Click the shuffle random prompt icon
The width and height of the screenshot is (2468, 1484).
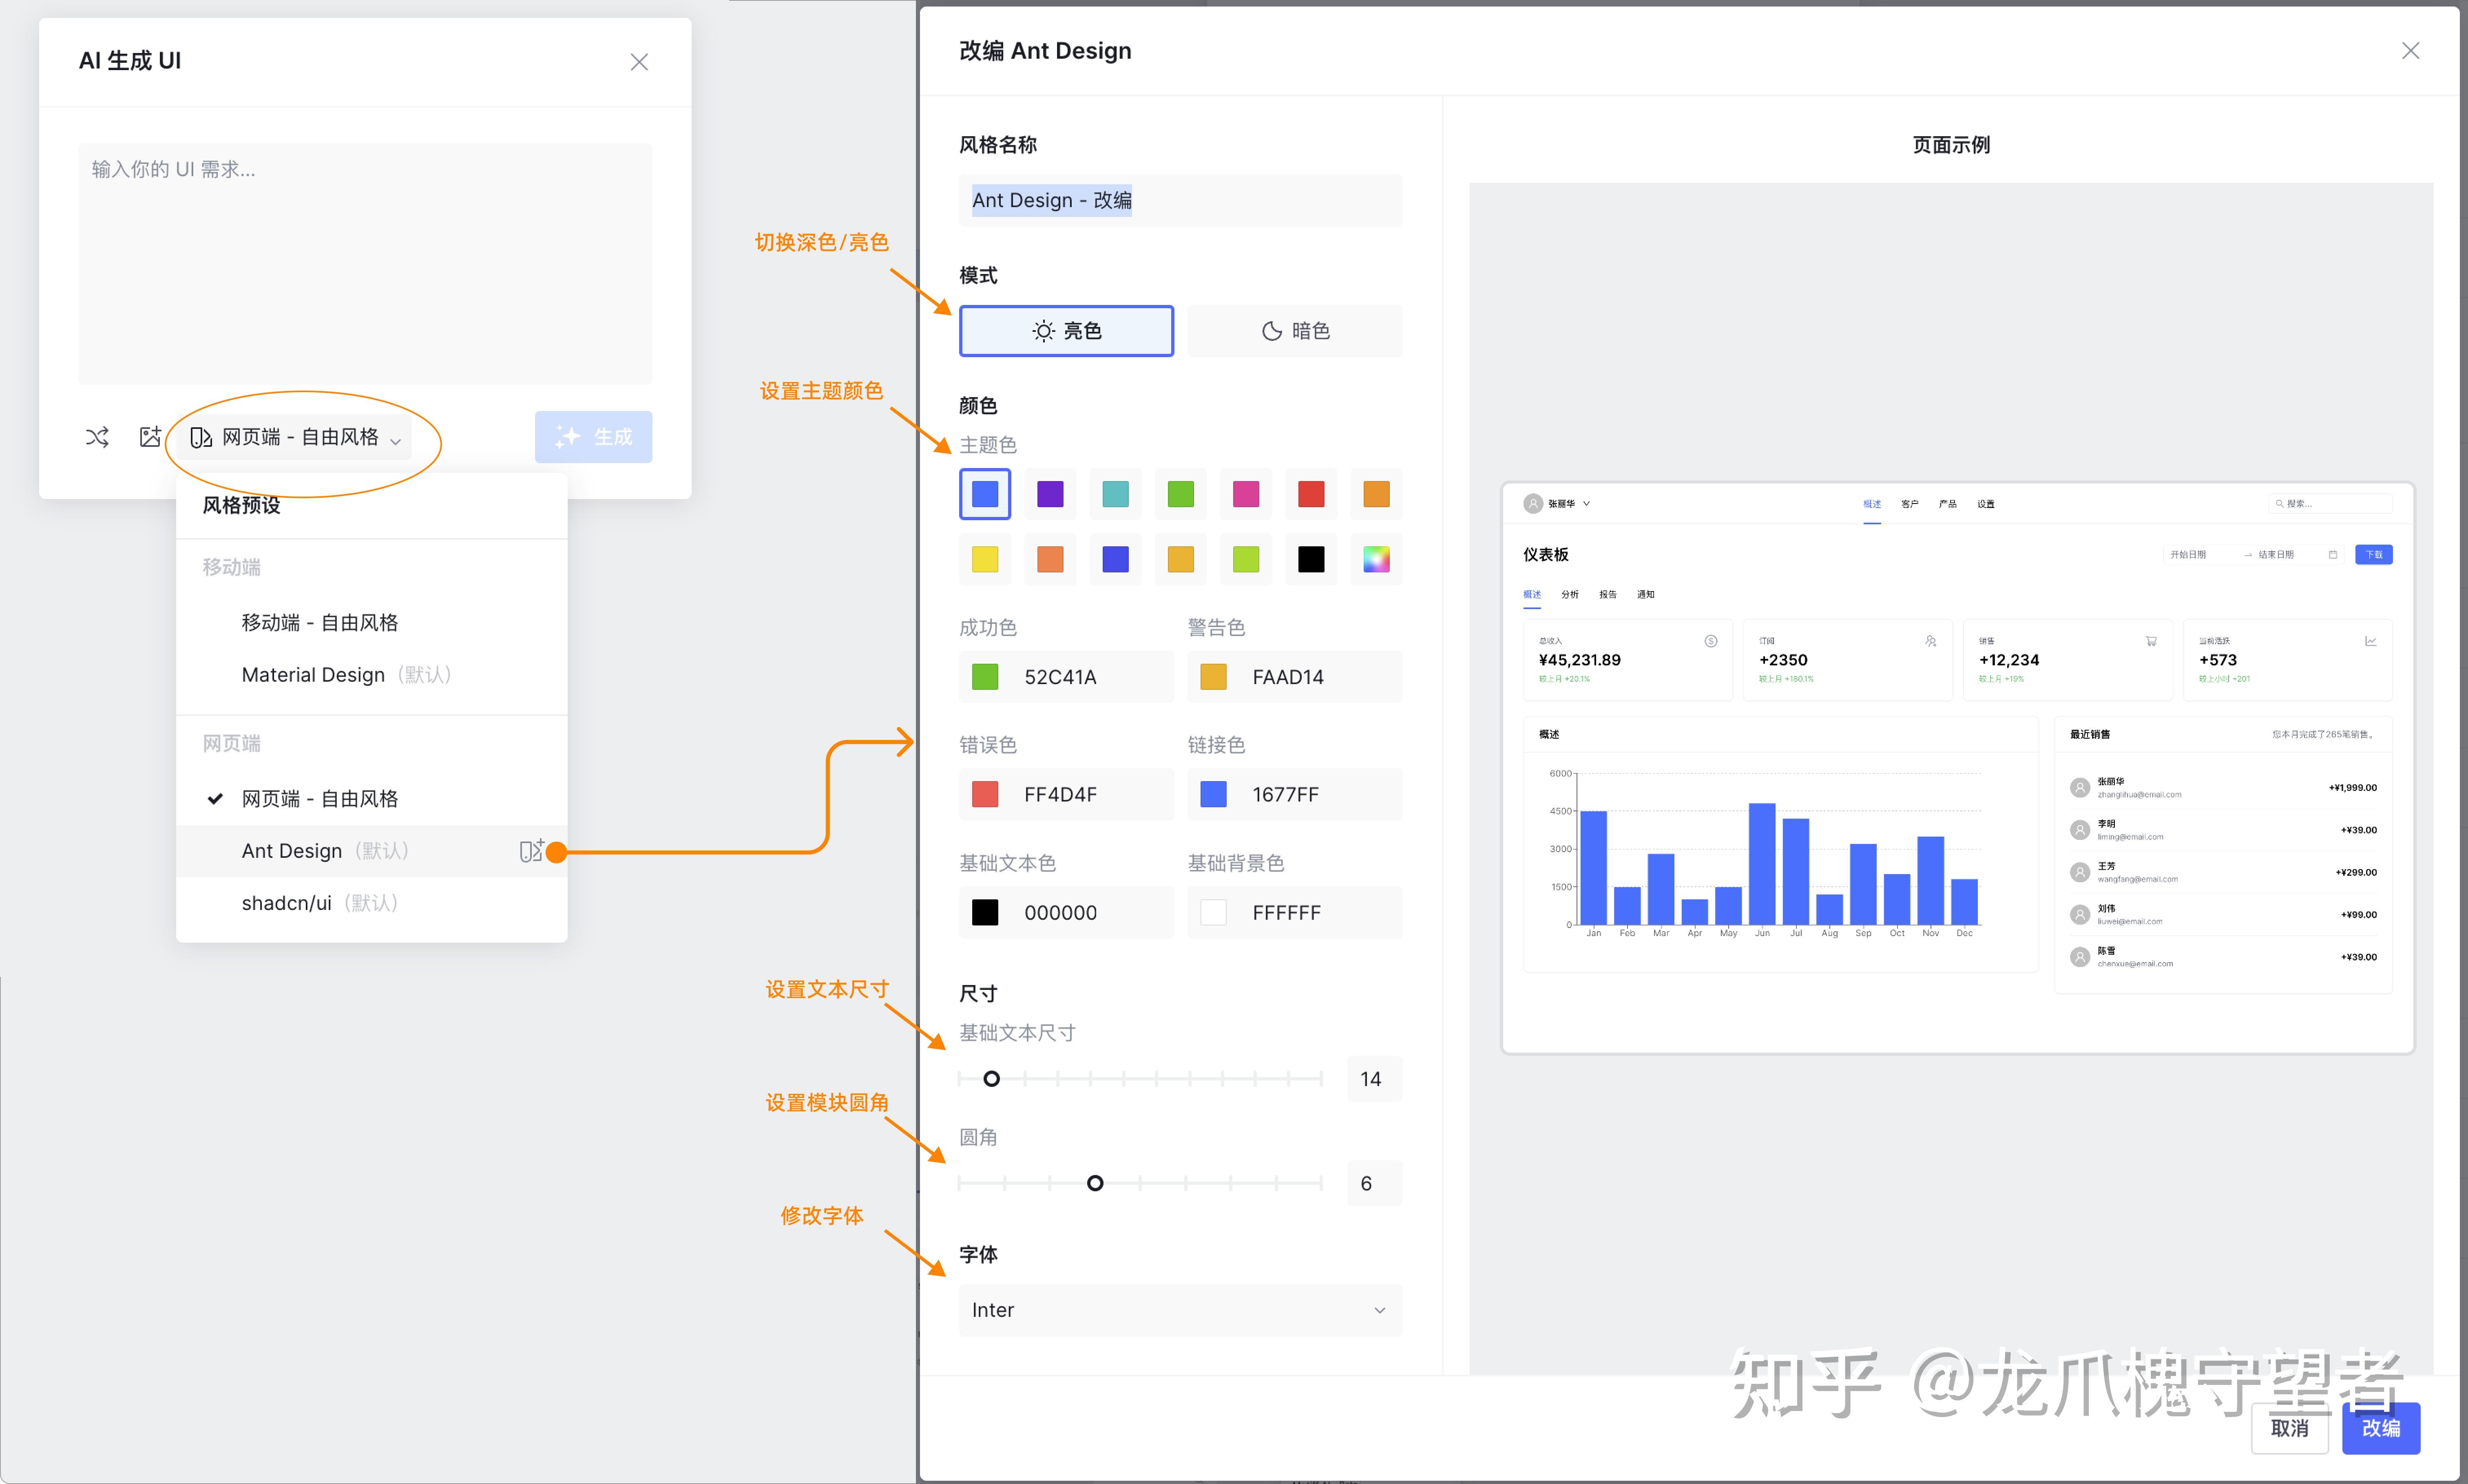[97, 437]
